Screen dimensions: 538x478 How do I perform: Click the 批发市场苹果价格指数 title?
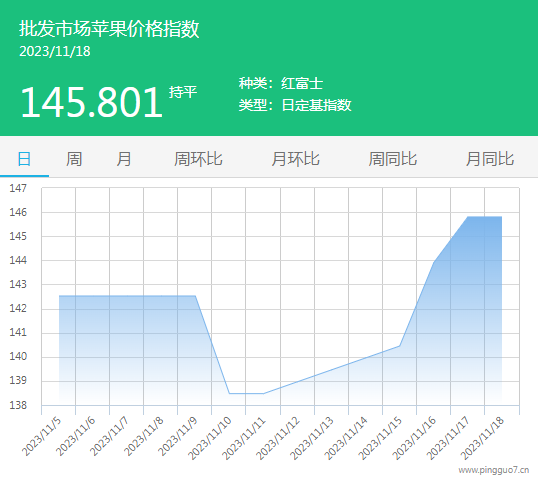[109, 28]
